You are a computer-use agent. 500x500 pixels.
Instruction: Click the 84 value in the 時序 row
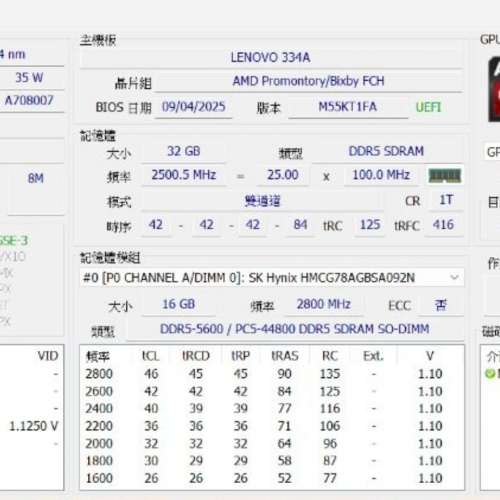(300, 225)
